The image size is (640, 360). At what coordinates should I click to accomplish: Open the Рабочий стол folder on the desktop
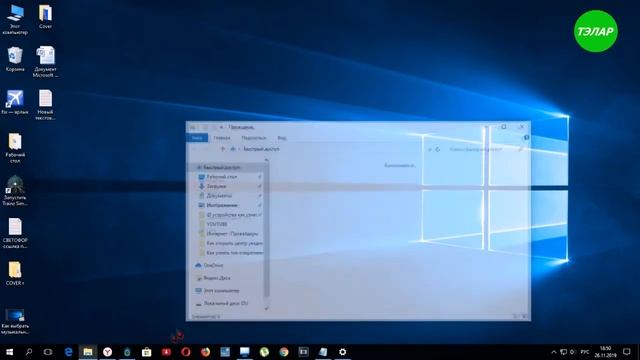15,148
